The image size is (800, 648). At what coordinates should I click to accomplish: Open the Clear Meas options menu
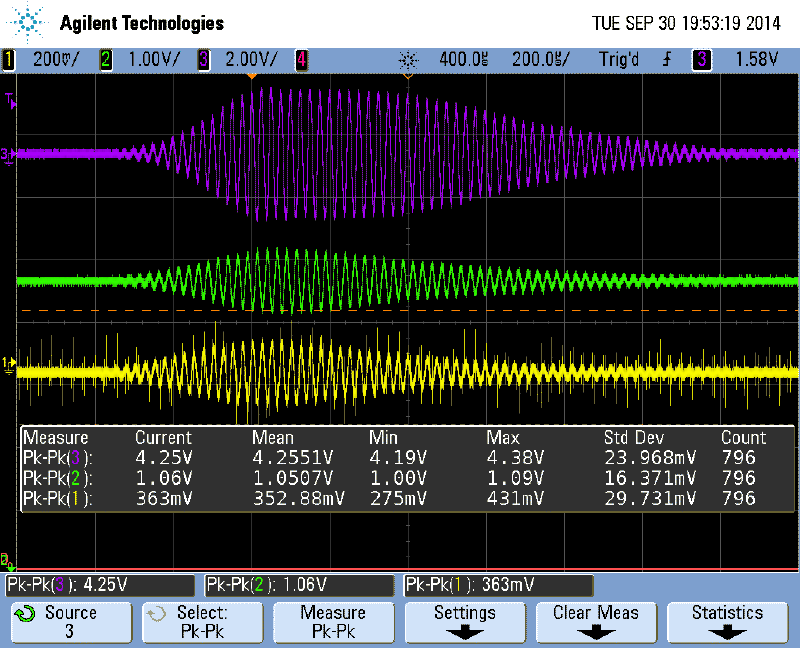(x=595, y=622)
